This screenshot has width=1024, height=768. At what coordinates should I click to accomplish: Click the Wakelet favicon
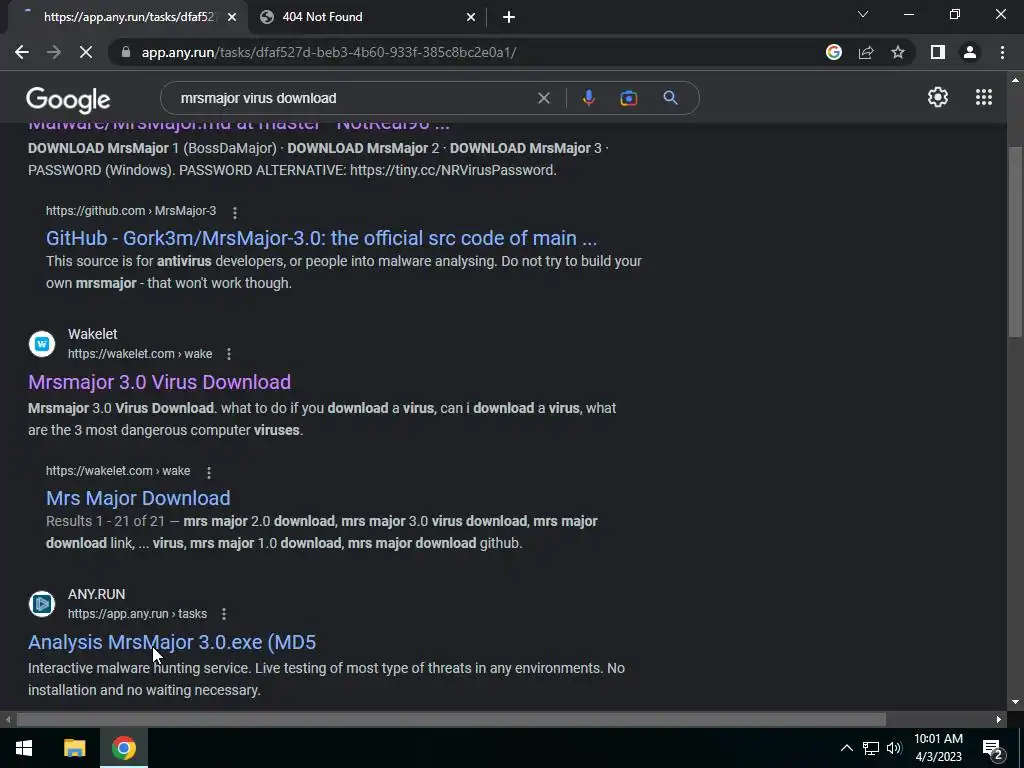(42, 344)
